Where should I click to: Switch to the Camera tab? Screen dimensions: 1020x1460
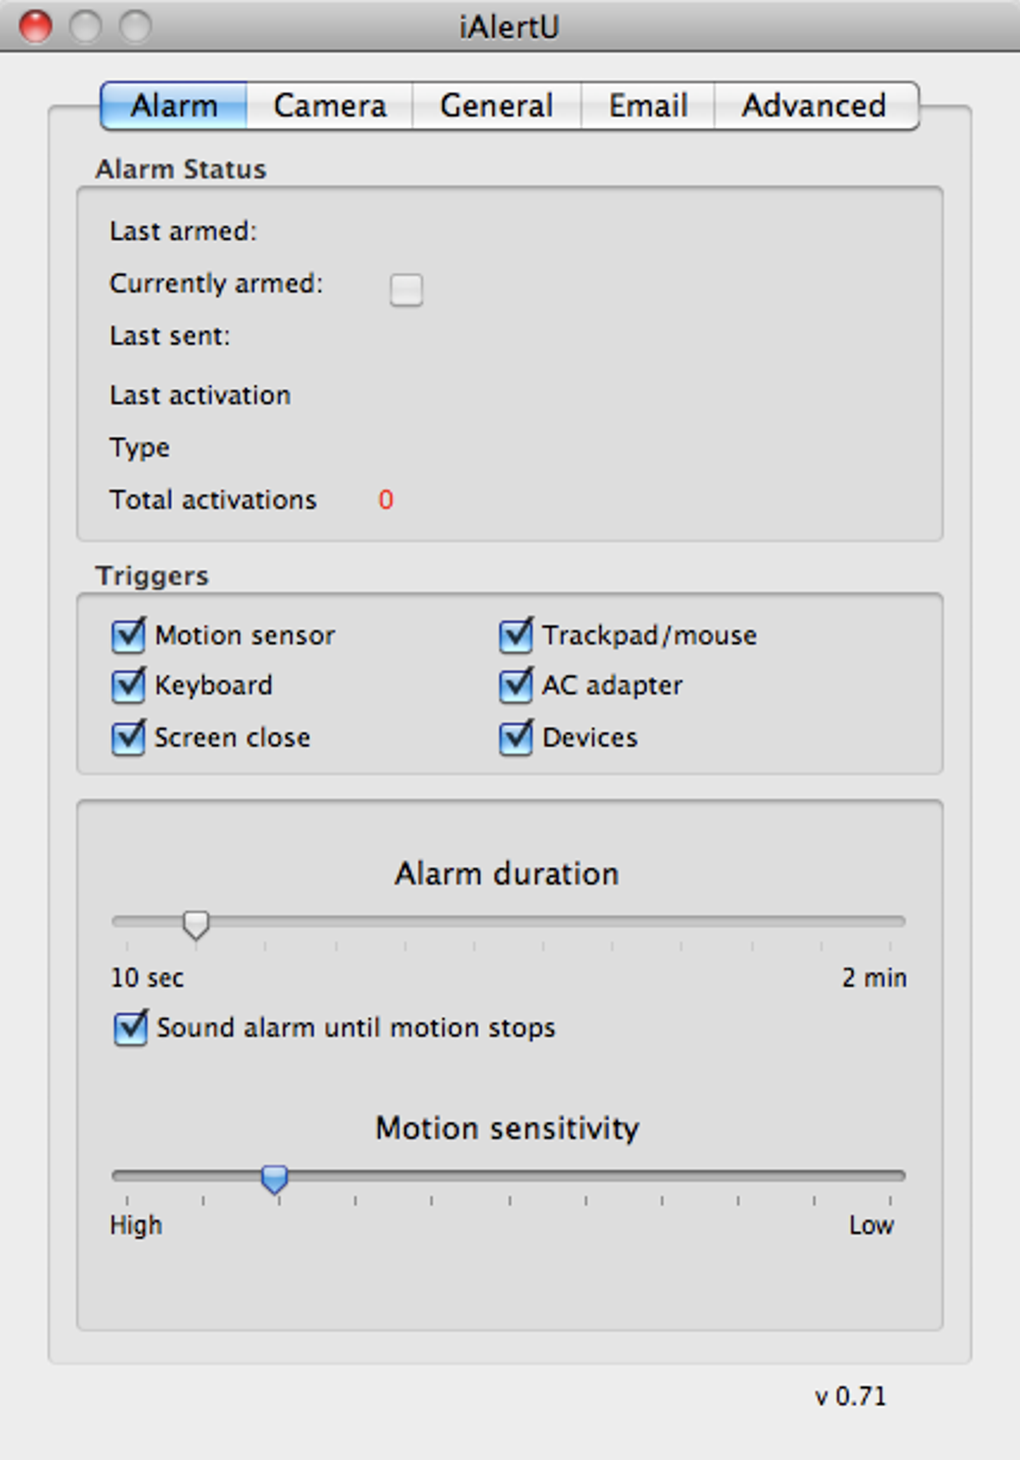[x=329, y=106]
